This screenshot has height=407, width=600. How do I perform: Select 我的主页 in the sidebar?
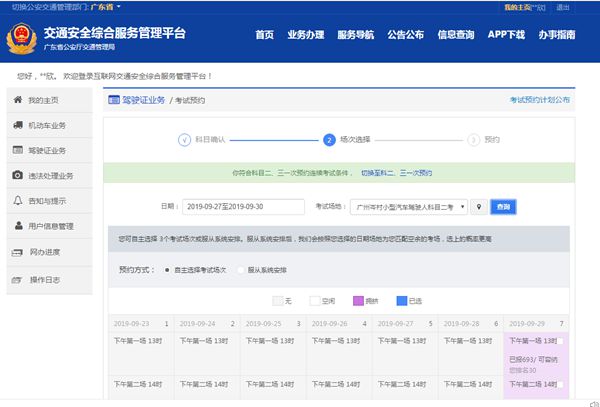click(x=49, y=100)
